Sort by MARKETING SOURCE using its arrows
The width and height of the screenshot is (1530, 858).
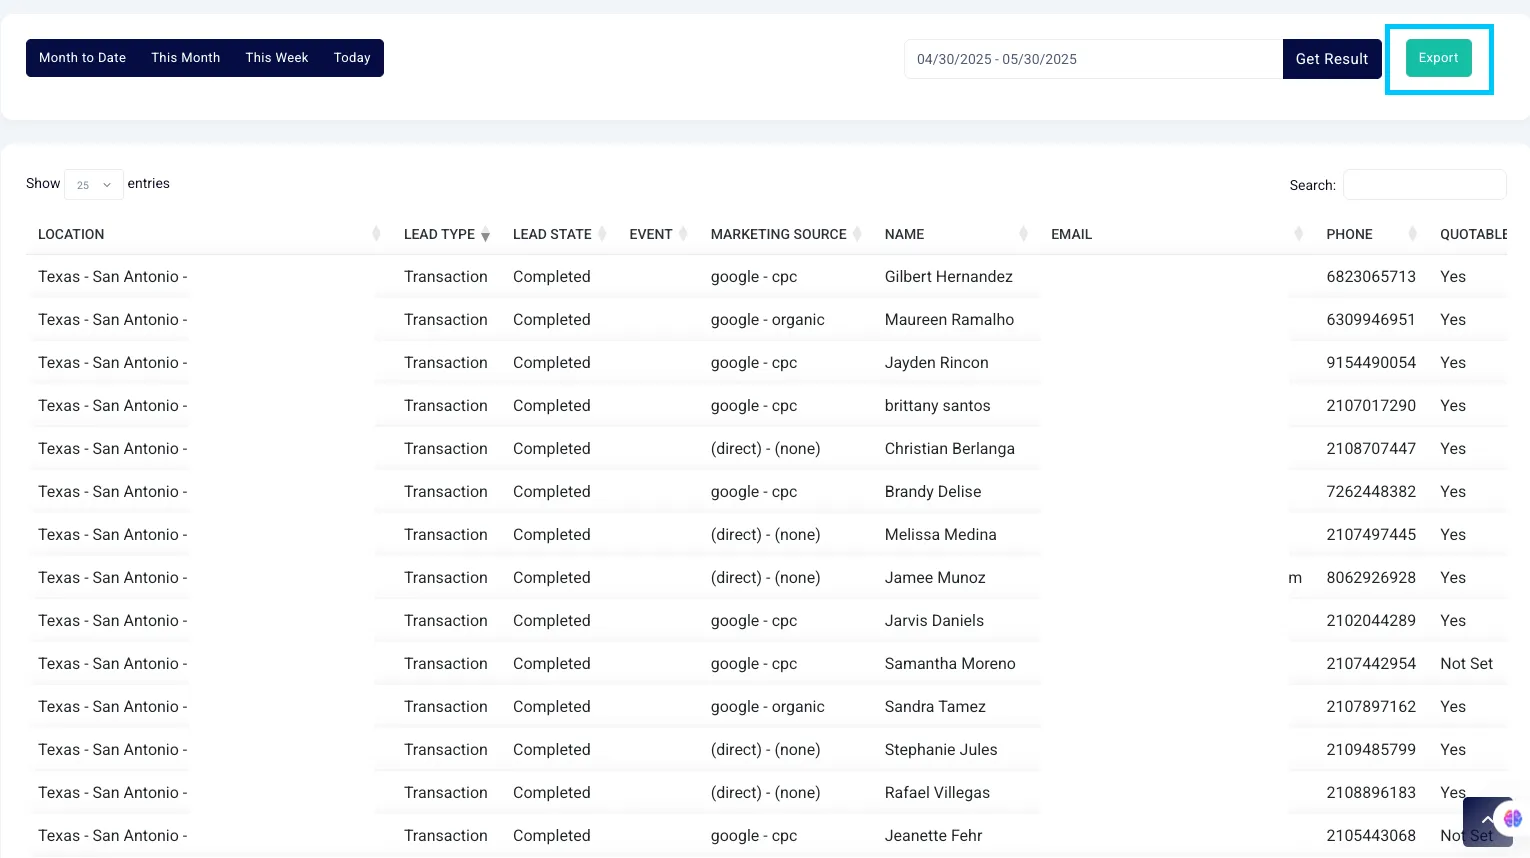(857, 234)
